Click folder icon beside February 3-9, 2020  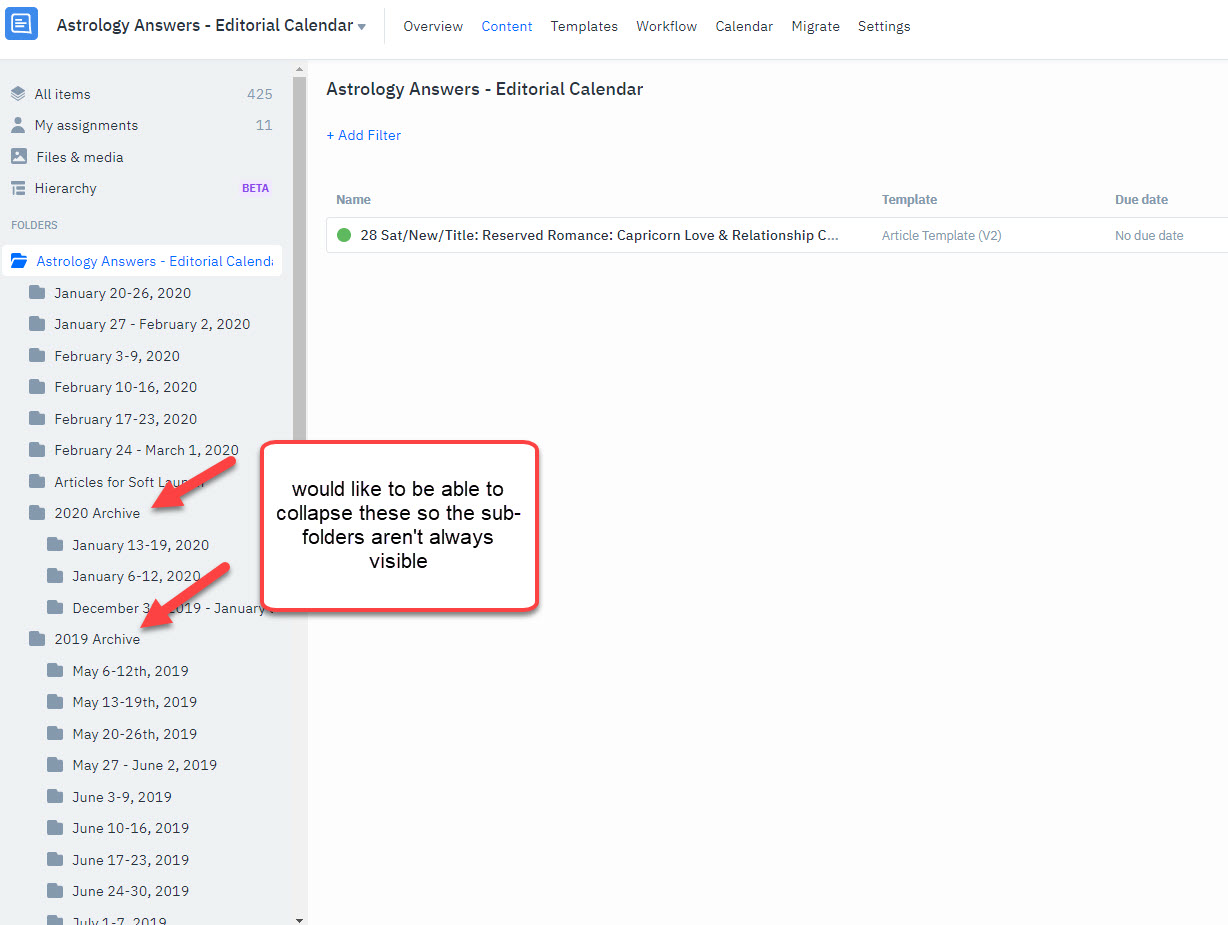coord(37,356)
